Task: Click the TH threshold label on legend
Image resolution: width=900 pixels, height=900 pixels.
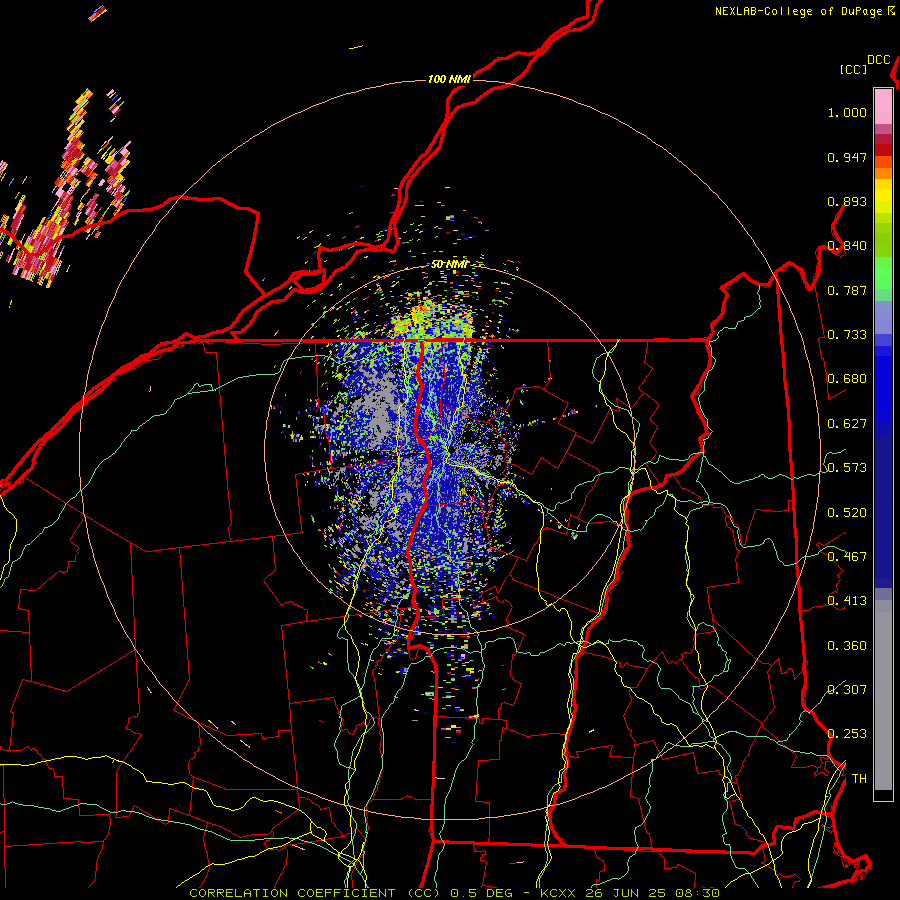Action: 859,779
